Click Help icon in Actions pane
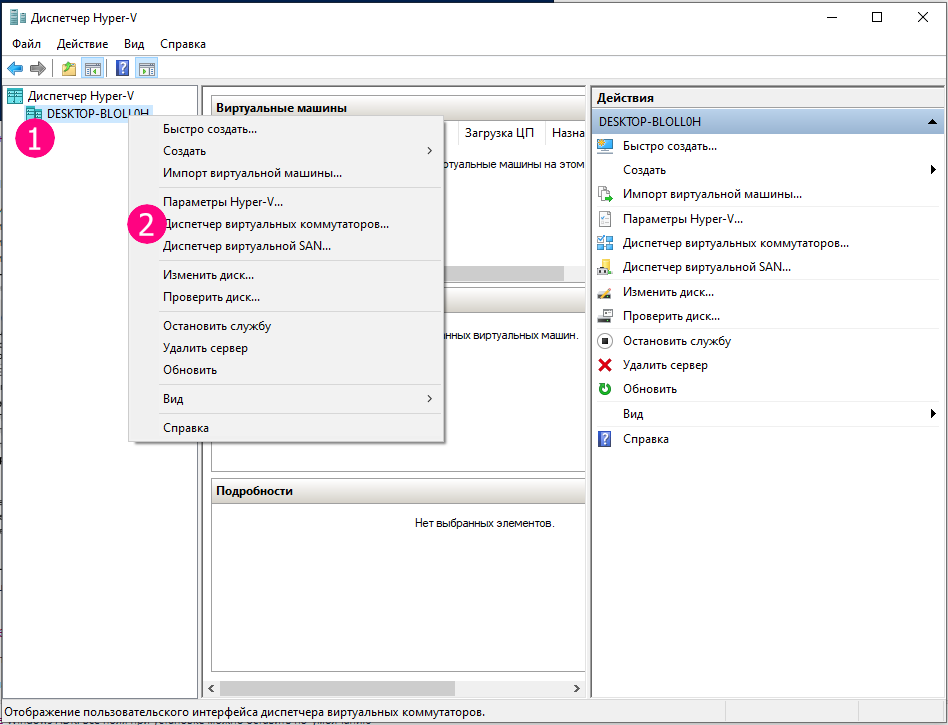Screen dimensions: 948x725 (x=605, y=438)
